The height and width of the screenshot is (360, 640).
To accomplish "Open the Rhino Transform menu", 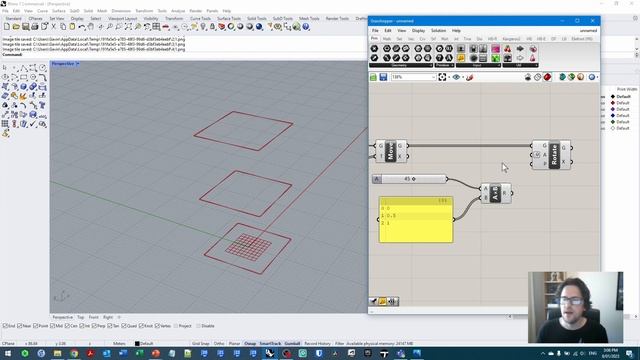I will 144,11.
